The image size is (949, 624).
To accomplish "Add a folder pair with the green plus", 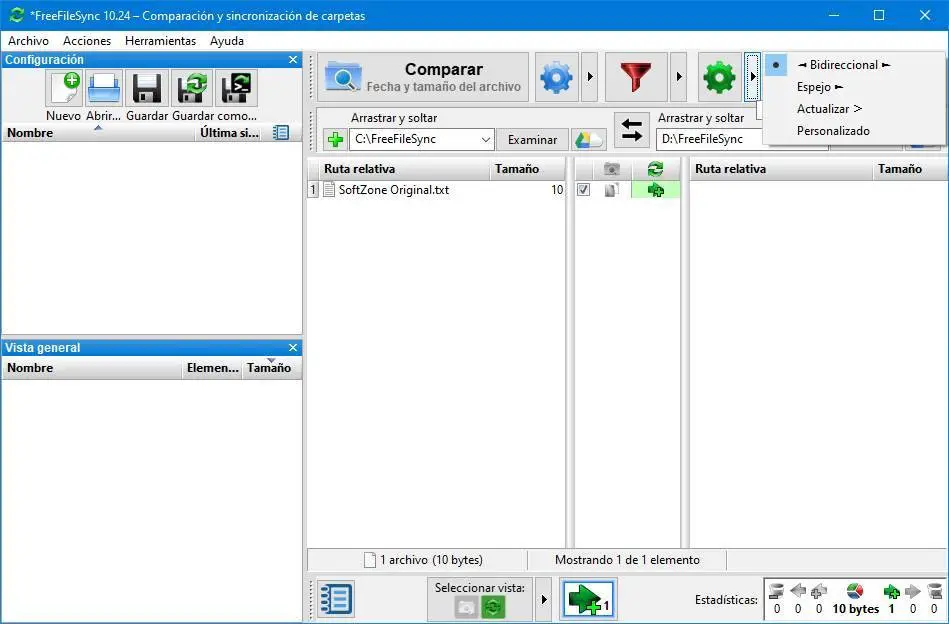I will 335,140.
